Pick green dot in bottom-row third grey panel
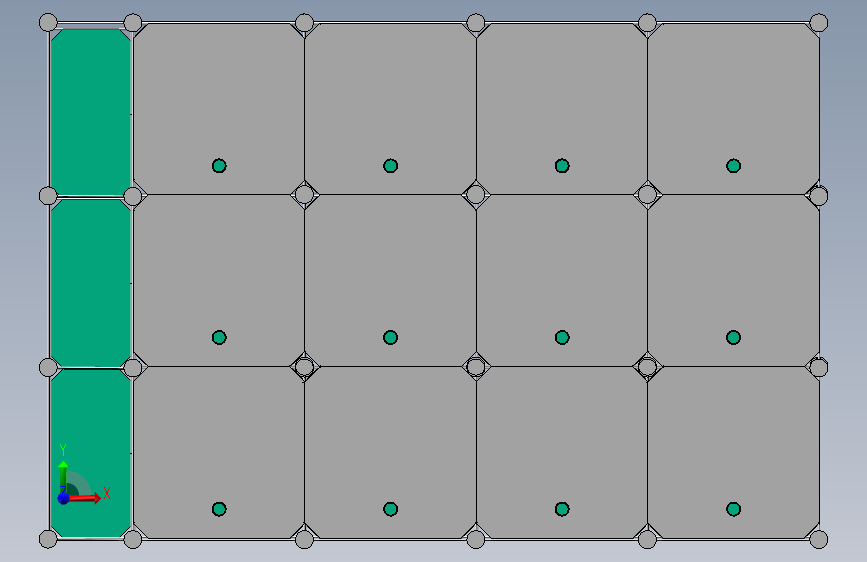Image resolution: width=867 pixels, height=562 pixels. point(562,509)
